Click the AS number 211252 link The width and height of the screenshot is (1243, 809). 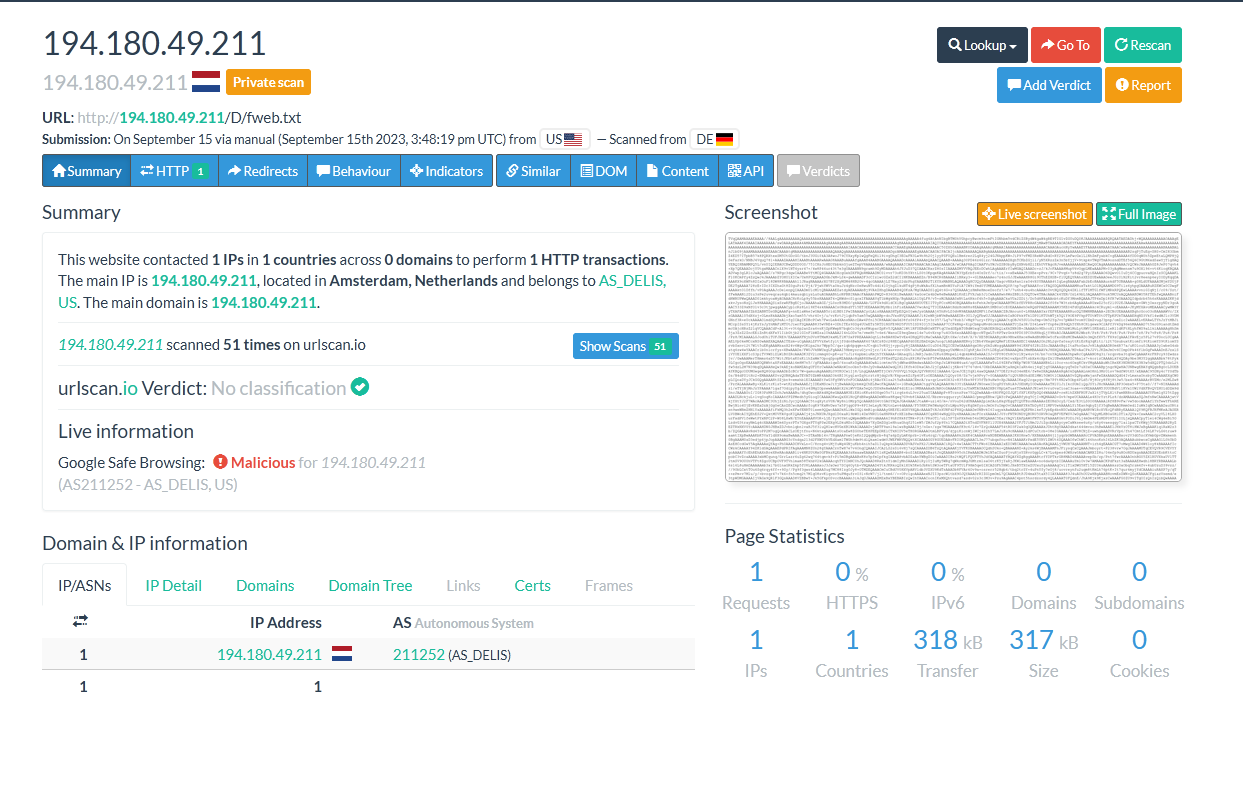(x=418, y=655)
